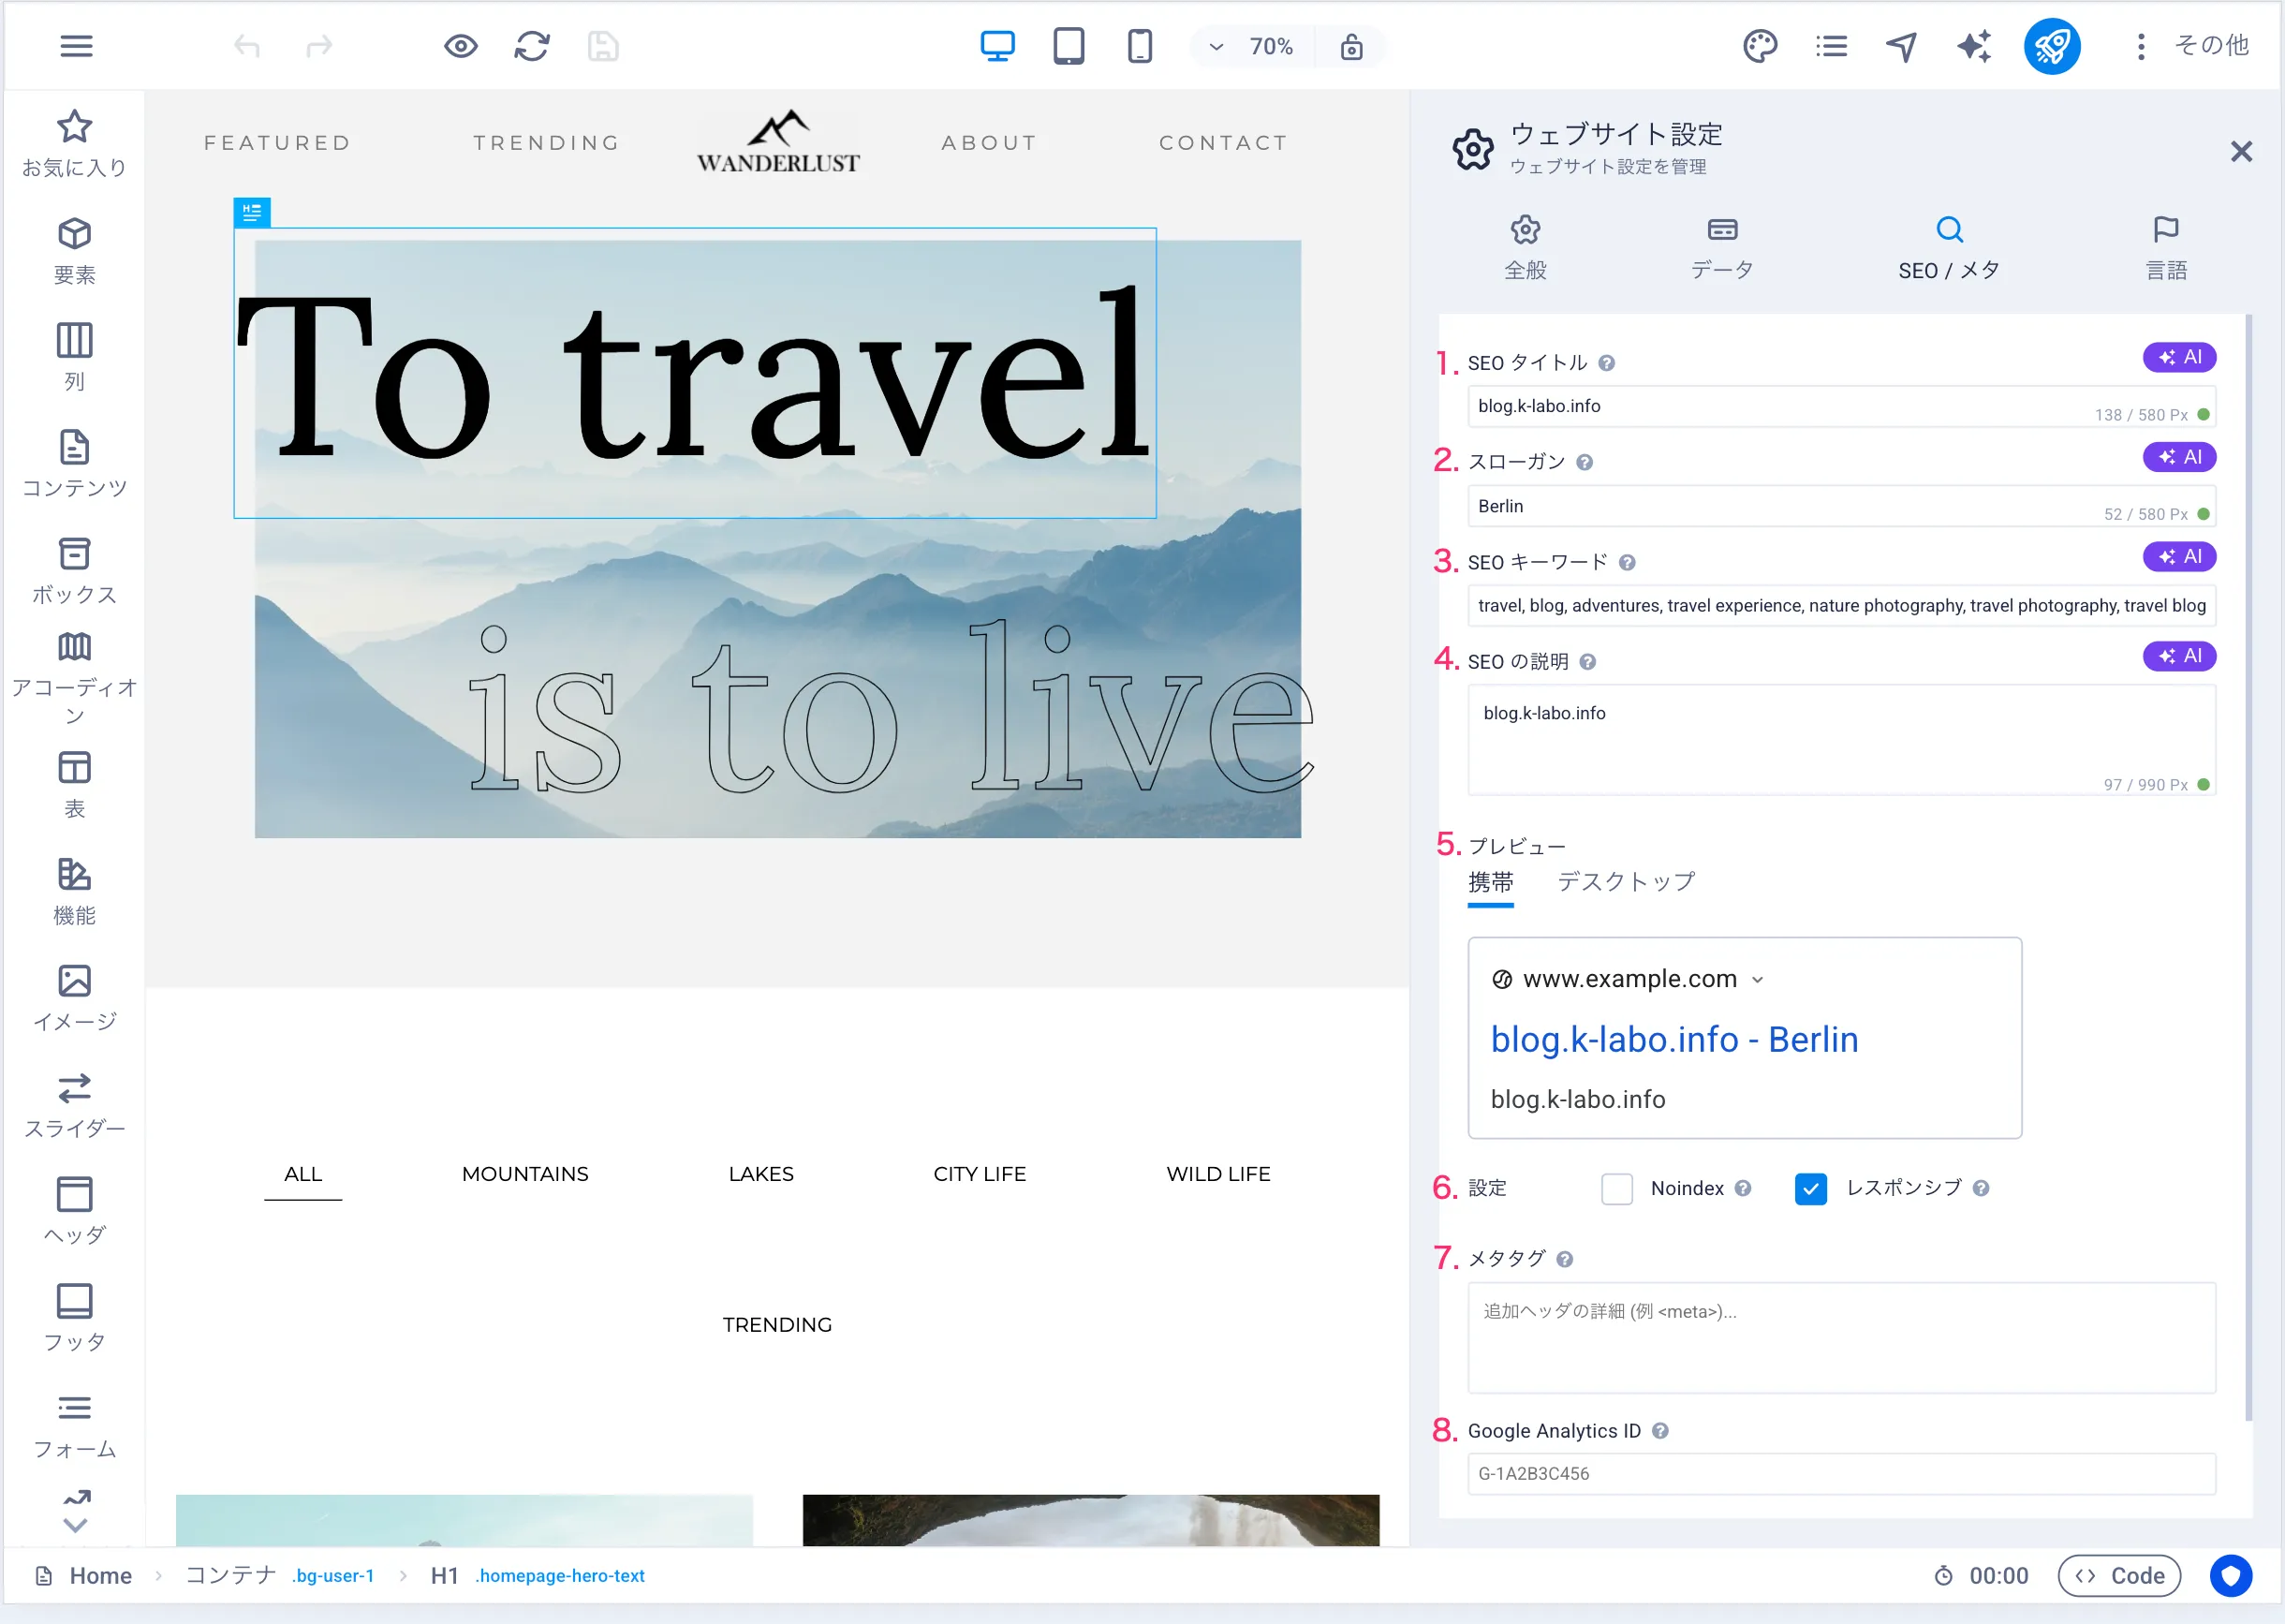Click the Google Analytics ID field
Viewport: 2285px width, 1624px height.
click(x=1841, y=1474)
